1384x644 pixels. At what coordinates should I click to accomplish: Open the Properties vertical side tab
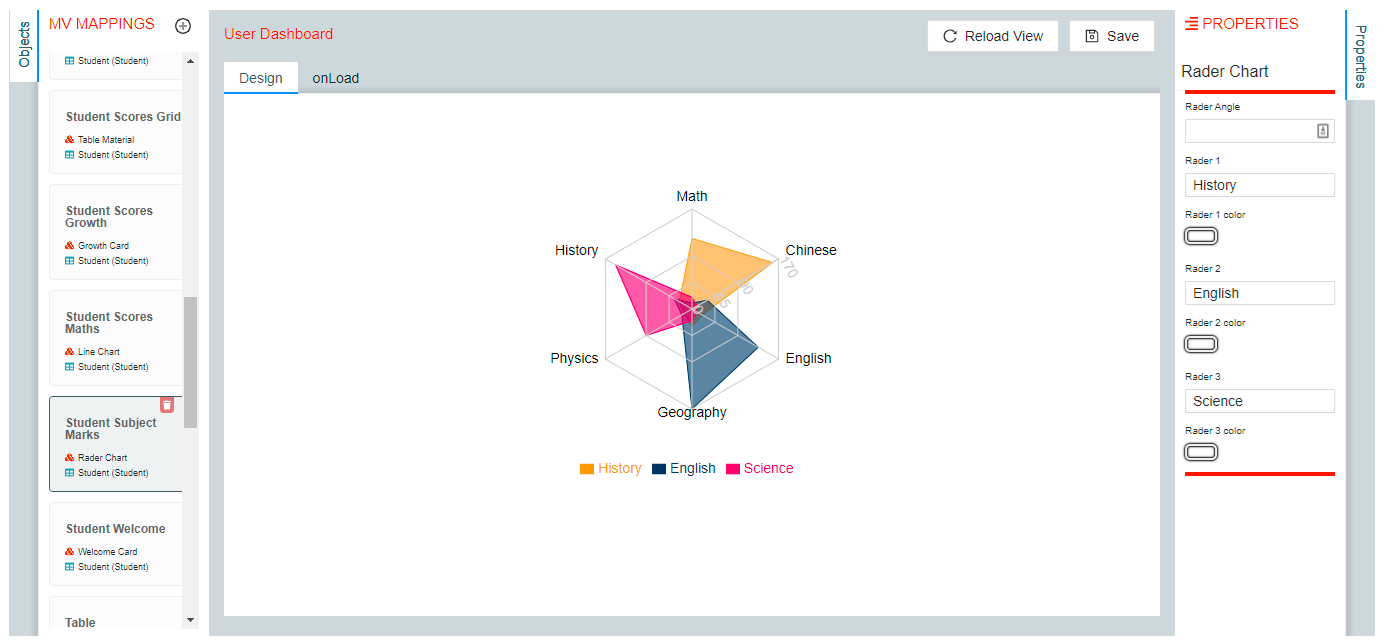click(x=1360, y=56)
